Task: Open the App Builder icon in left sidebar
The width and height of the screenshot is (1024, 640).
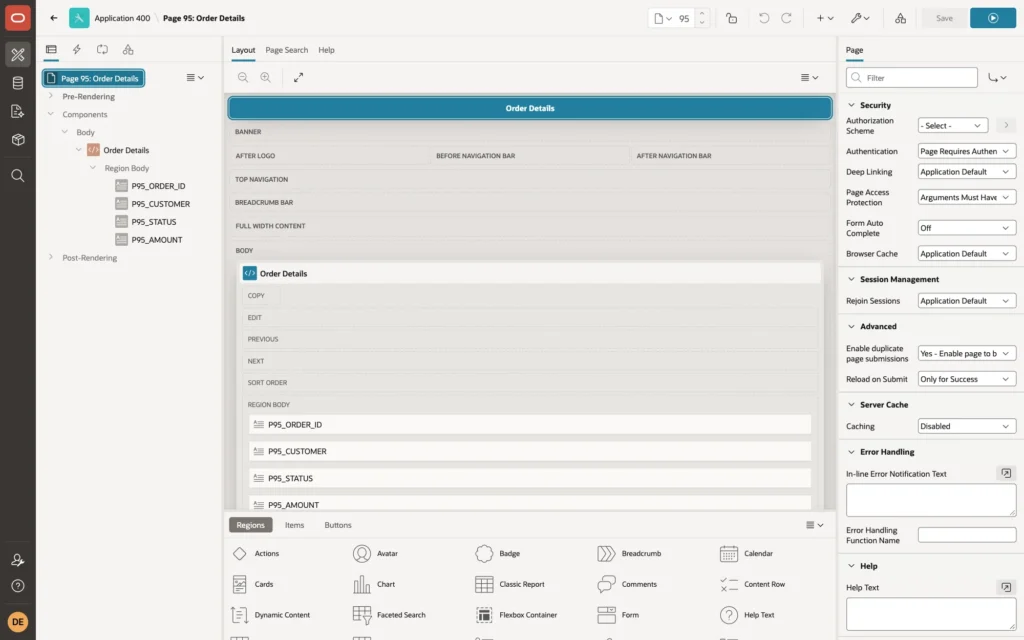Action: pos(18,54)
